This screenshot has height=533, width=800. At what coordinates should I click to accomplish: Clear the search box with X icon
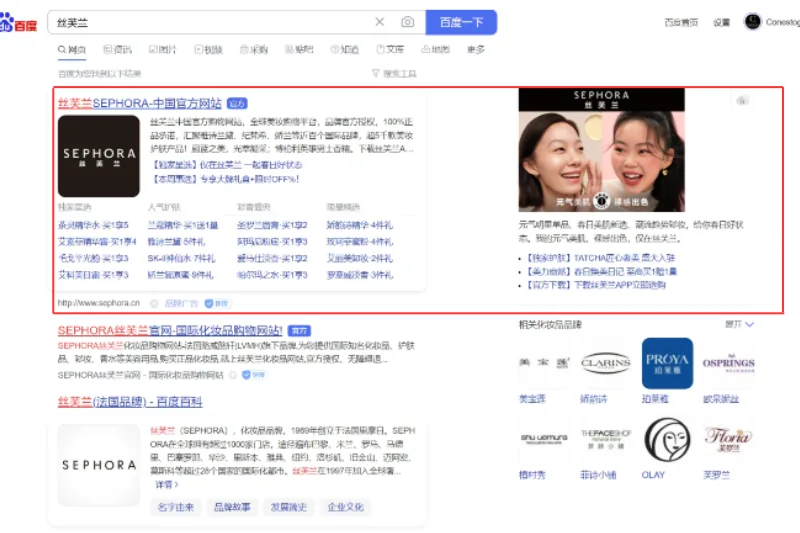point(380,22)
